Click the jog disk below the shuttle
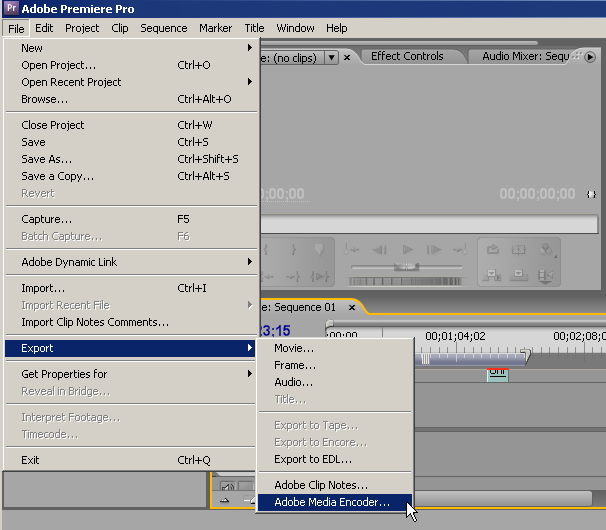This screenshot has height=530, width=606. [x=405, y=281]
